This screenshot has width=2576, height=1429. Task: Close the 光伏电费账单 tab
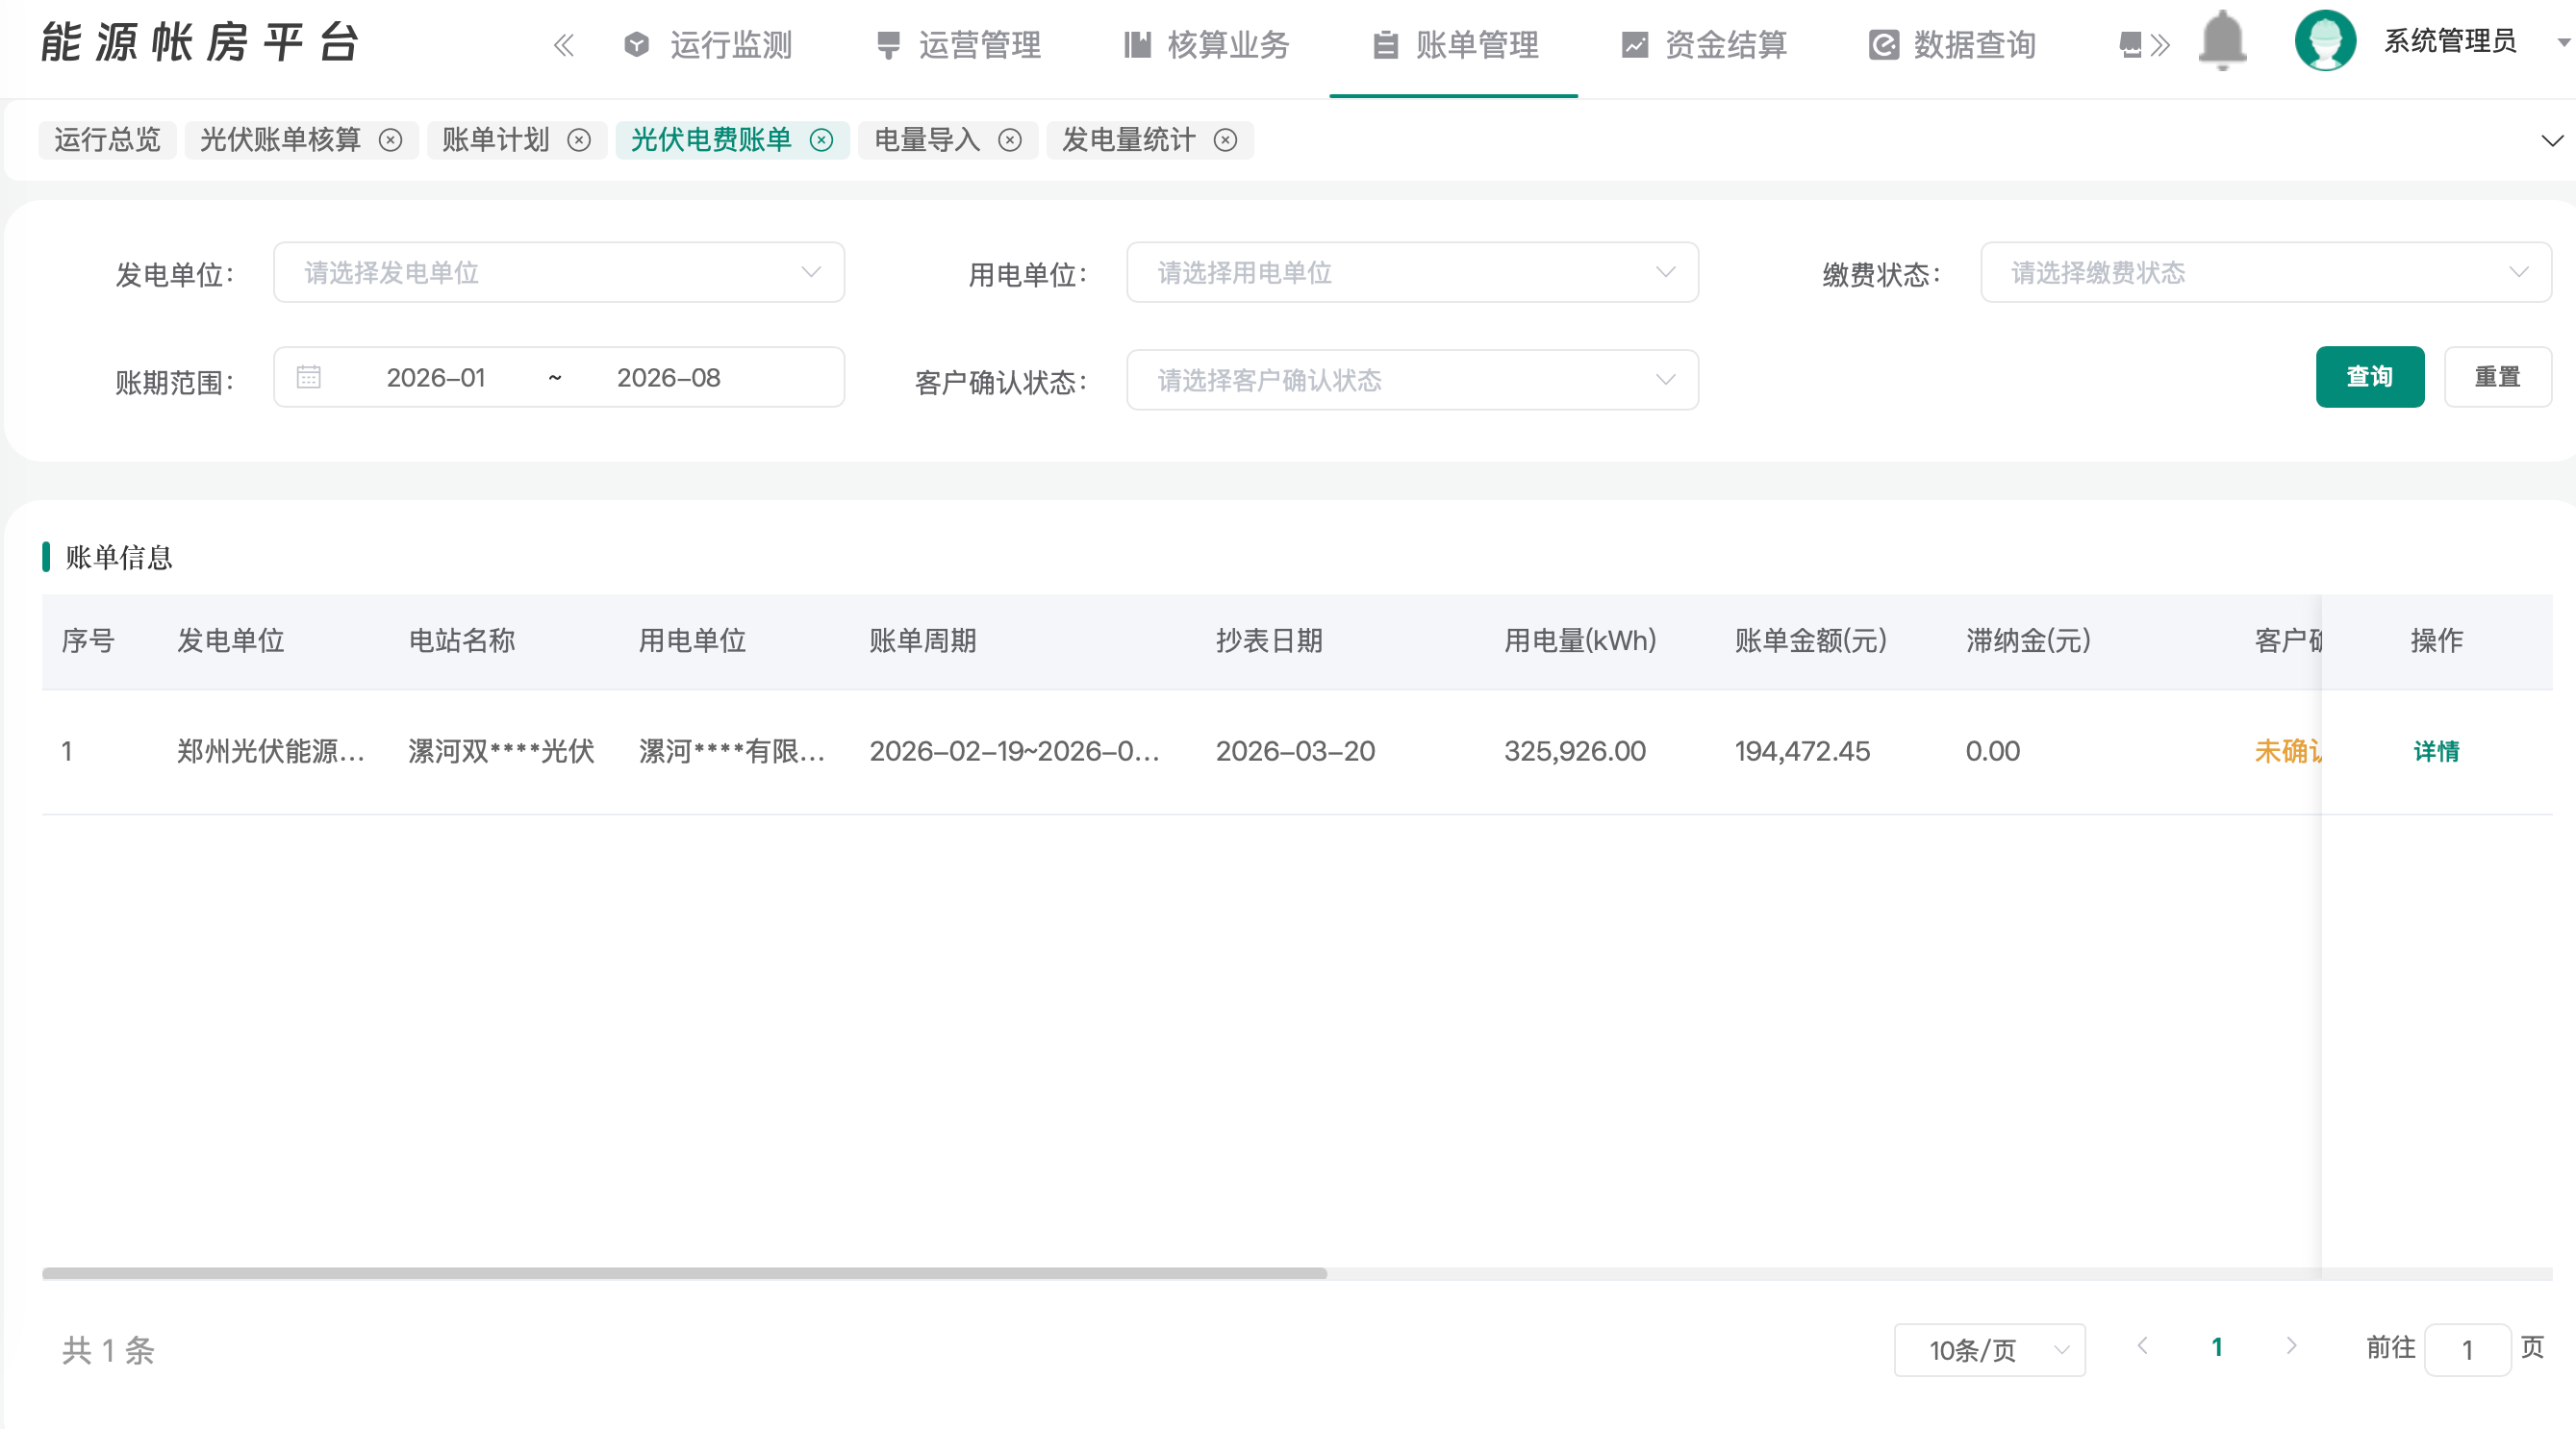pos(821,140)
